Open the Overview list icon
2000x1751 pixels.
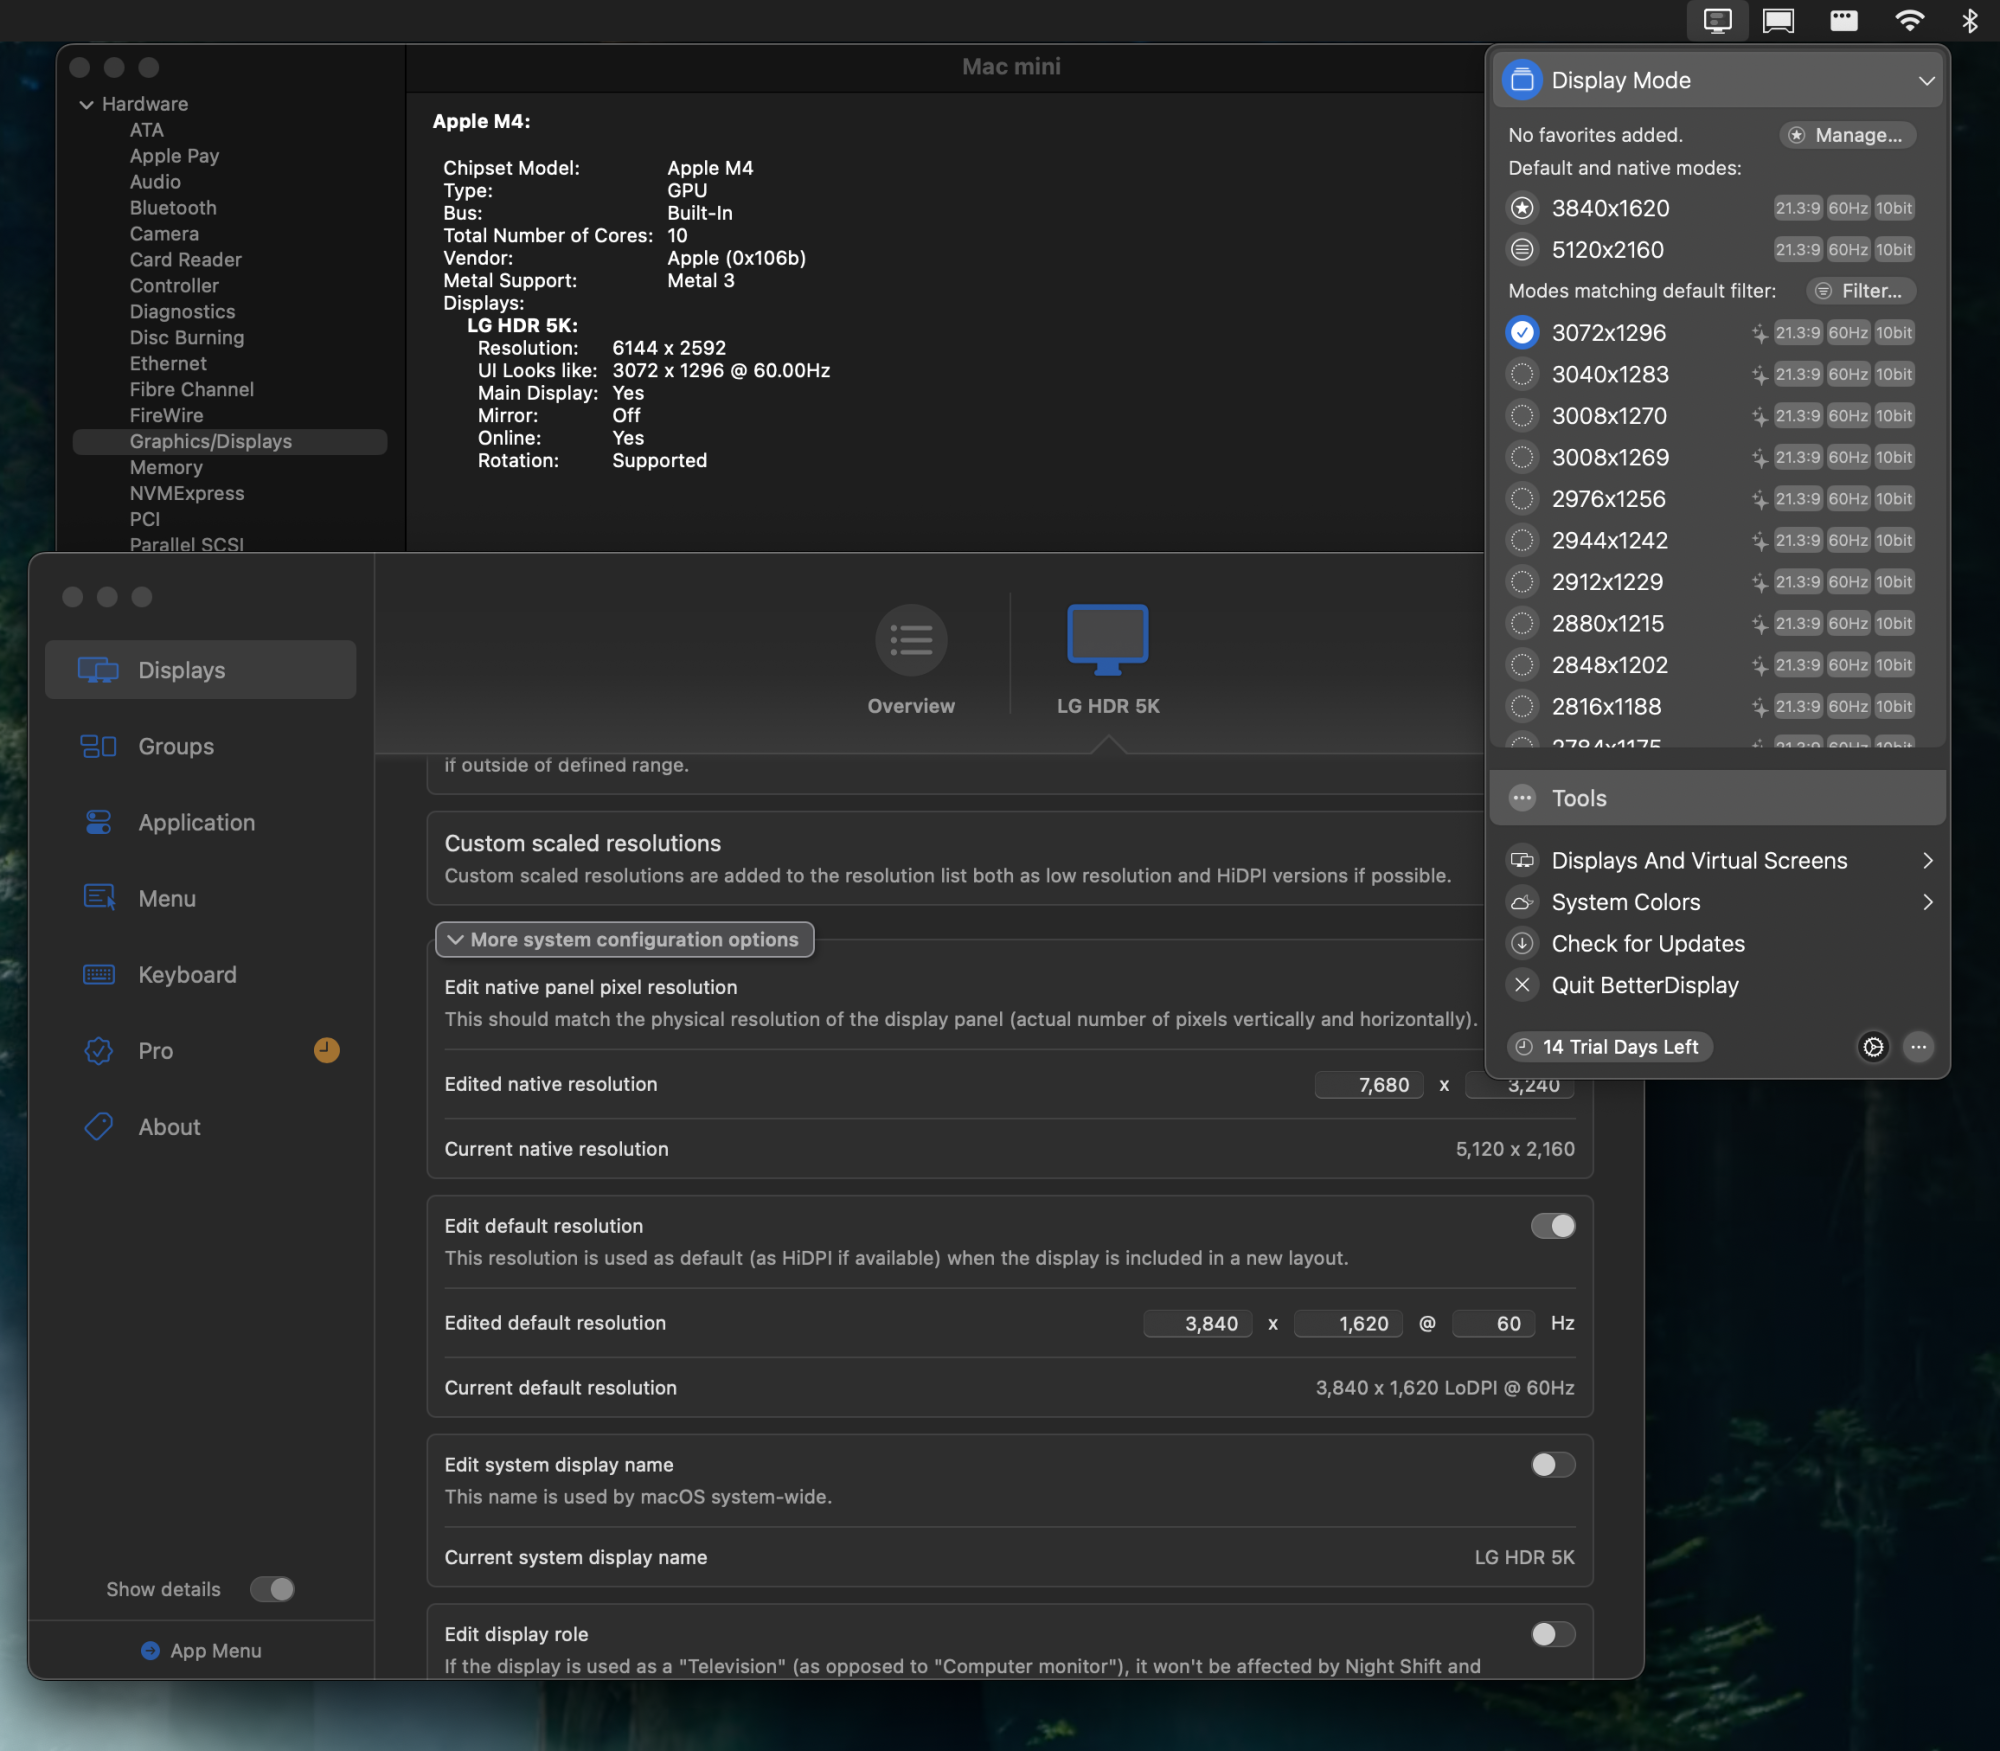tap(910, 640)
